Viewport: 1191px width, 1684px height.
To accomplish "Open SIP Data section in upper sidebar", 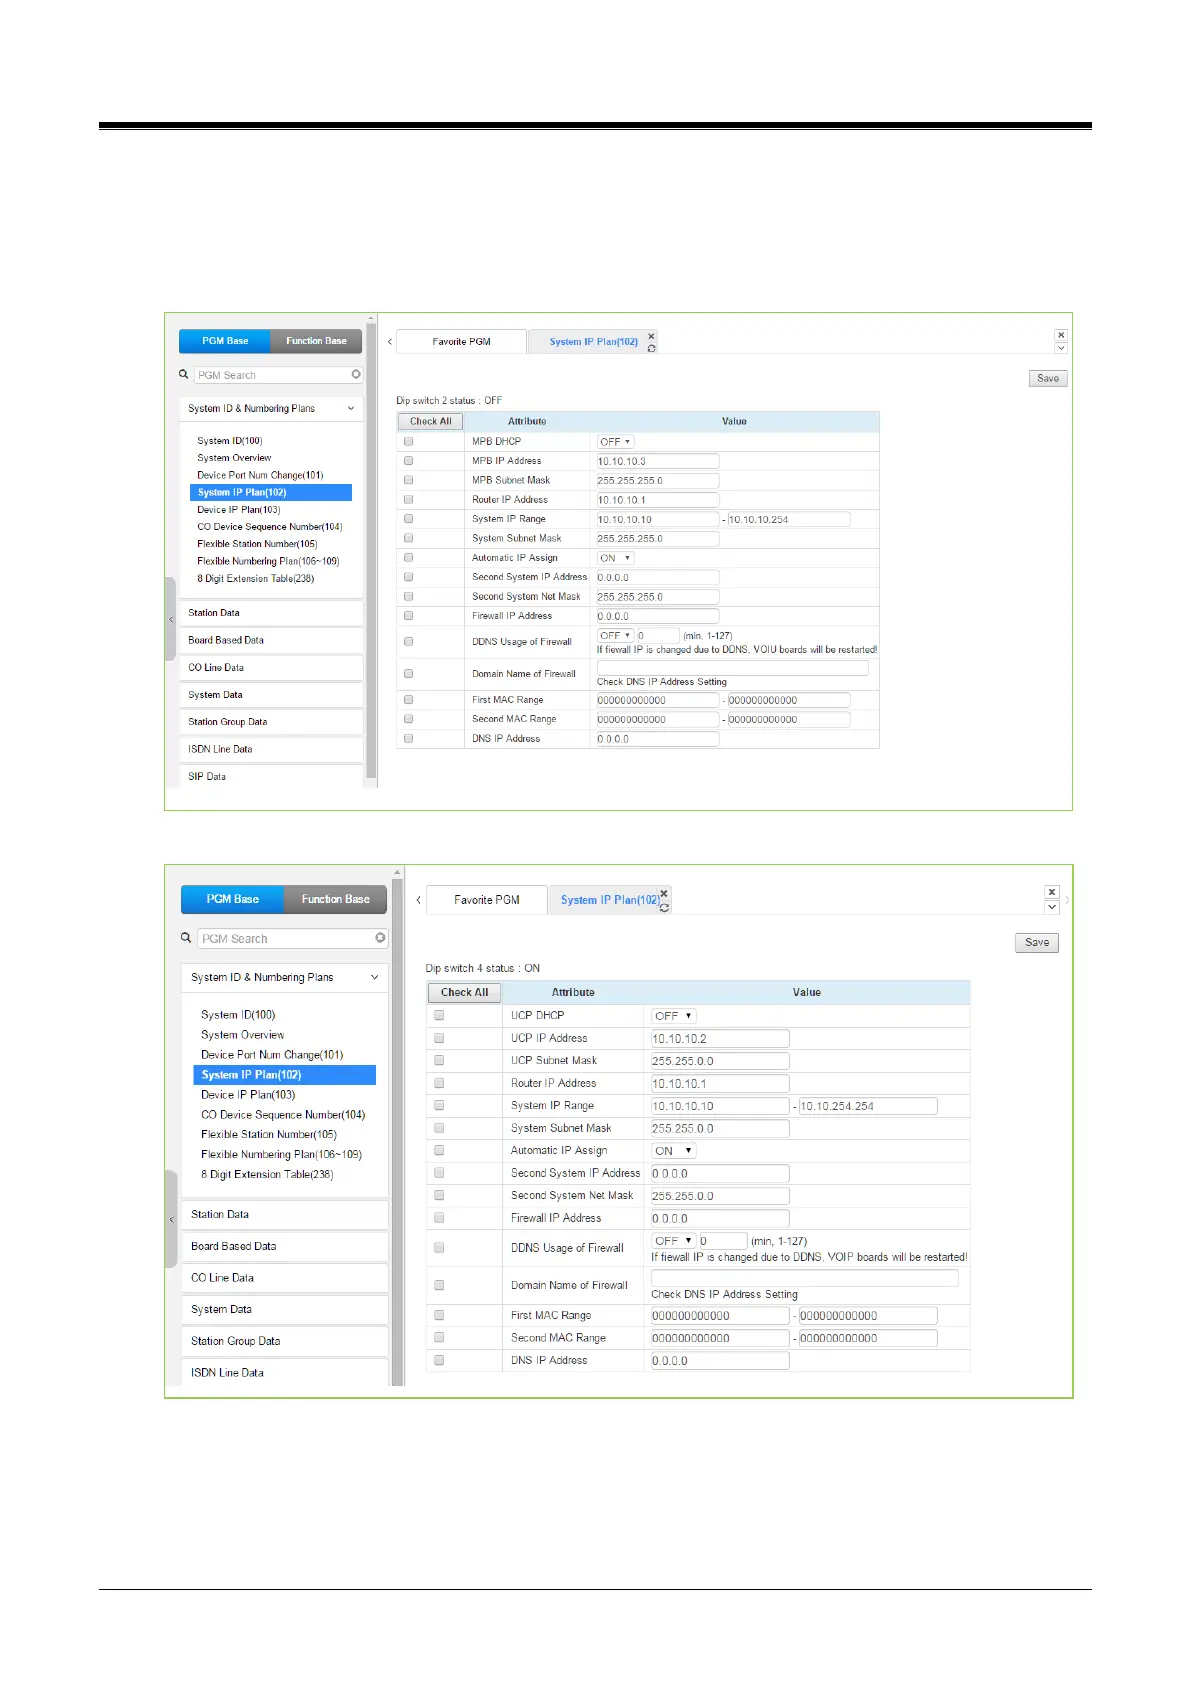I will [271, 777].
